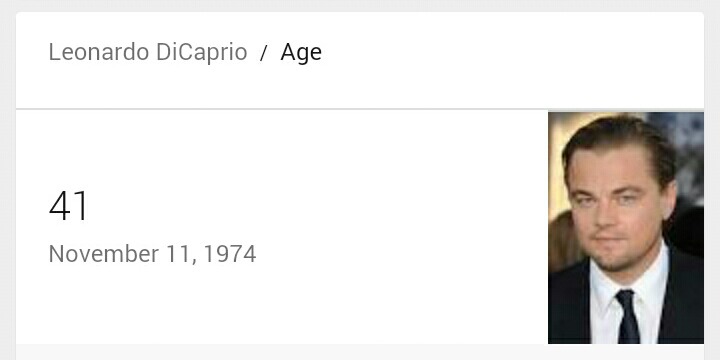Viewport: 720px width, 360px height.
Task: Open the Leonardo DiCaprio breadcrumb link
Action: pyautogui.click(x=148, y=52)
